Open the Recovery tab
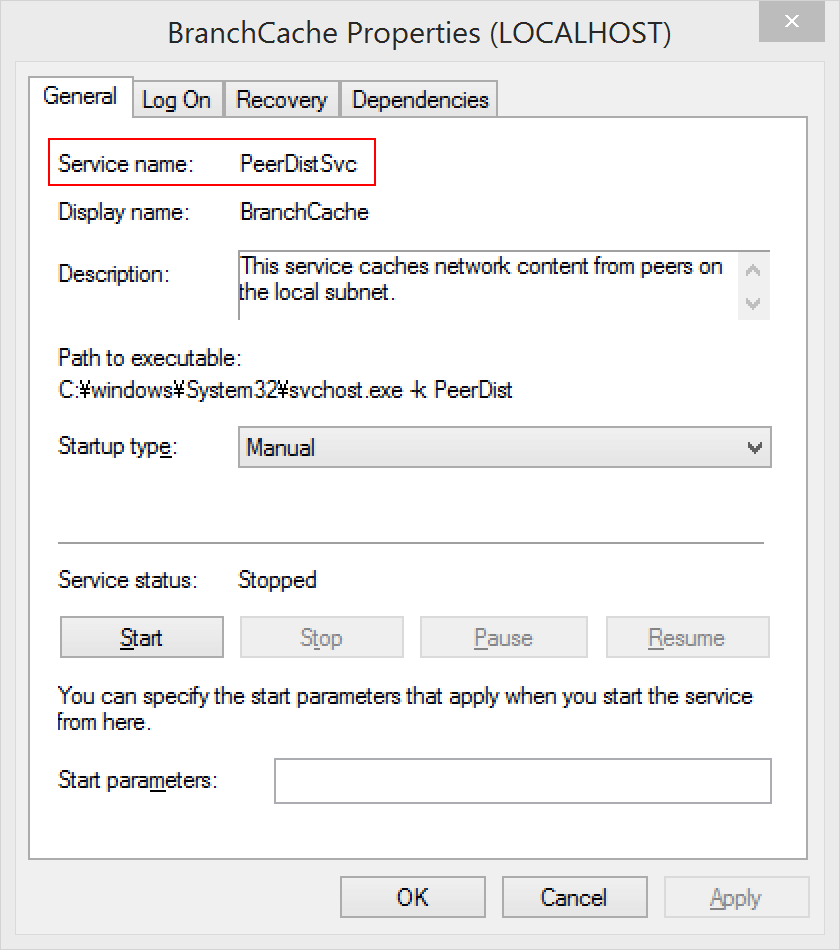The height and width of the screenshot is (950, 840). point(281,100)
